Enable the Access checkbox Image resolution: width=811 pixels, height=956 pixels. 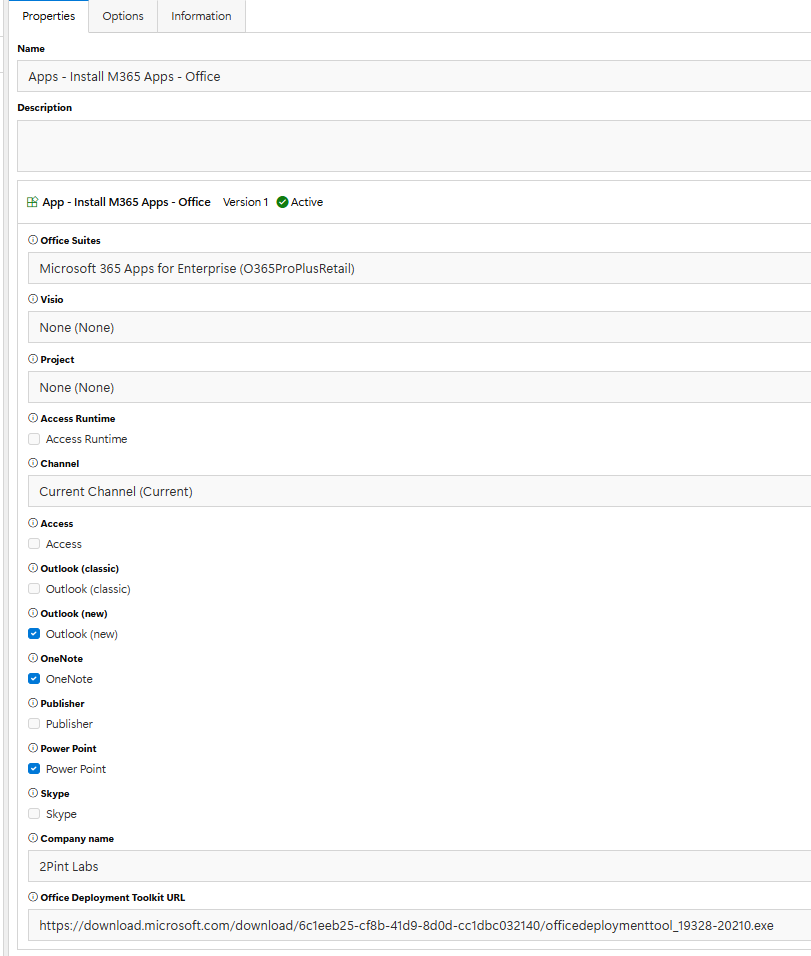[x=34, y=544]
